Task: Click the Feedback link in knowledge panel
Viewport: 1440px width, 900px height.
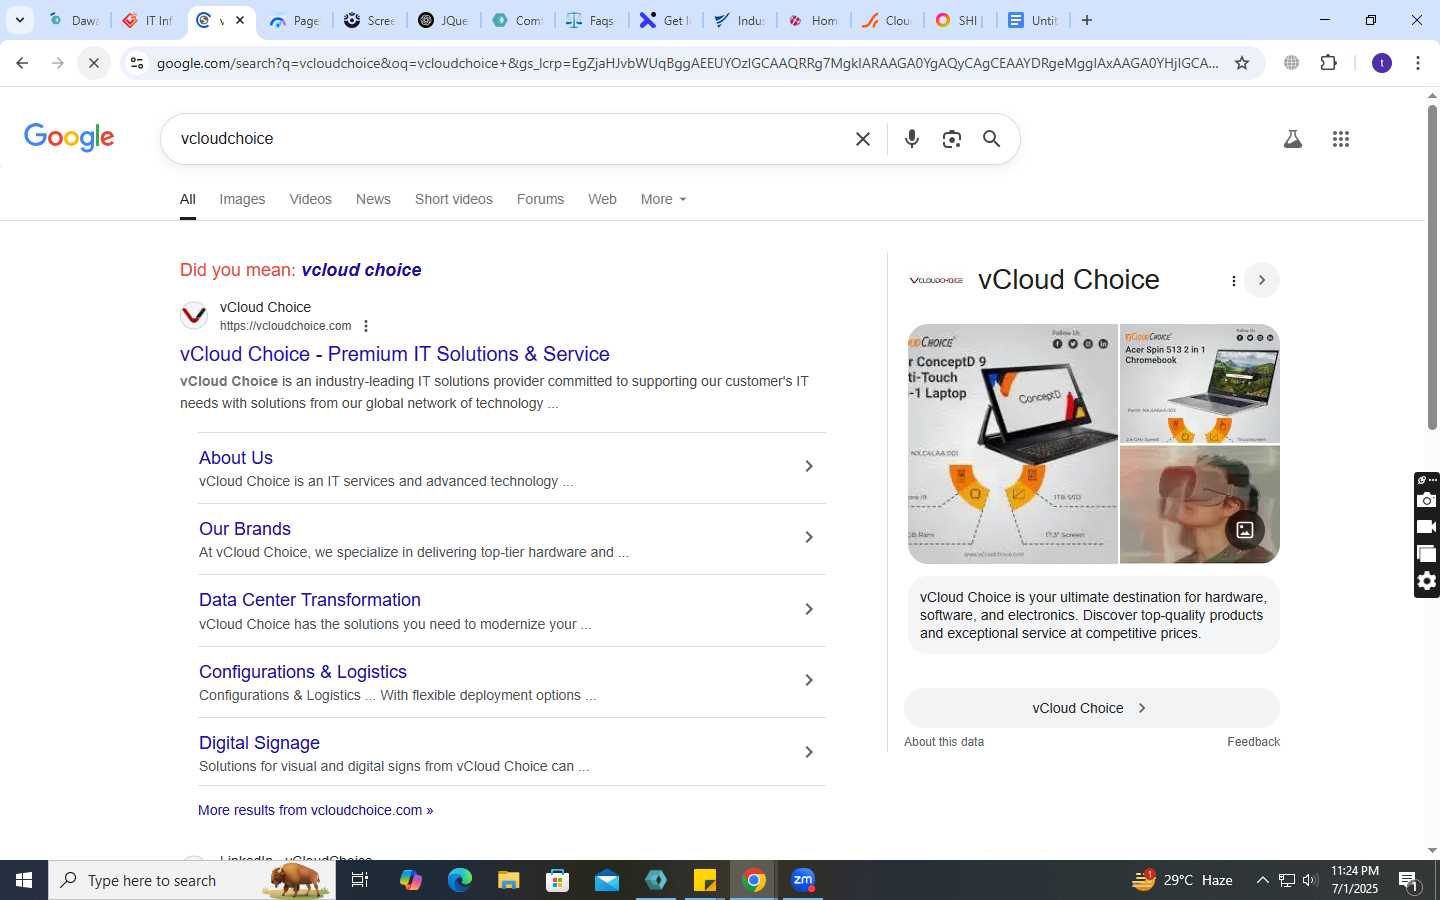Action: coord(1253,742)
